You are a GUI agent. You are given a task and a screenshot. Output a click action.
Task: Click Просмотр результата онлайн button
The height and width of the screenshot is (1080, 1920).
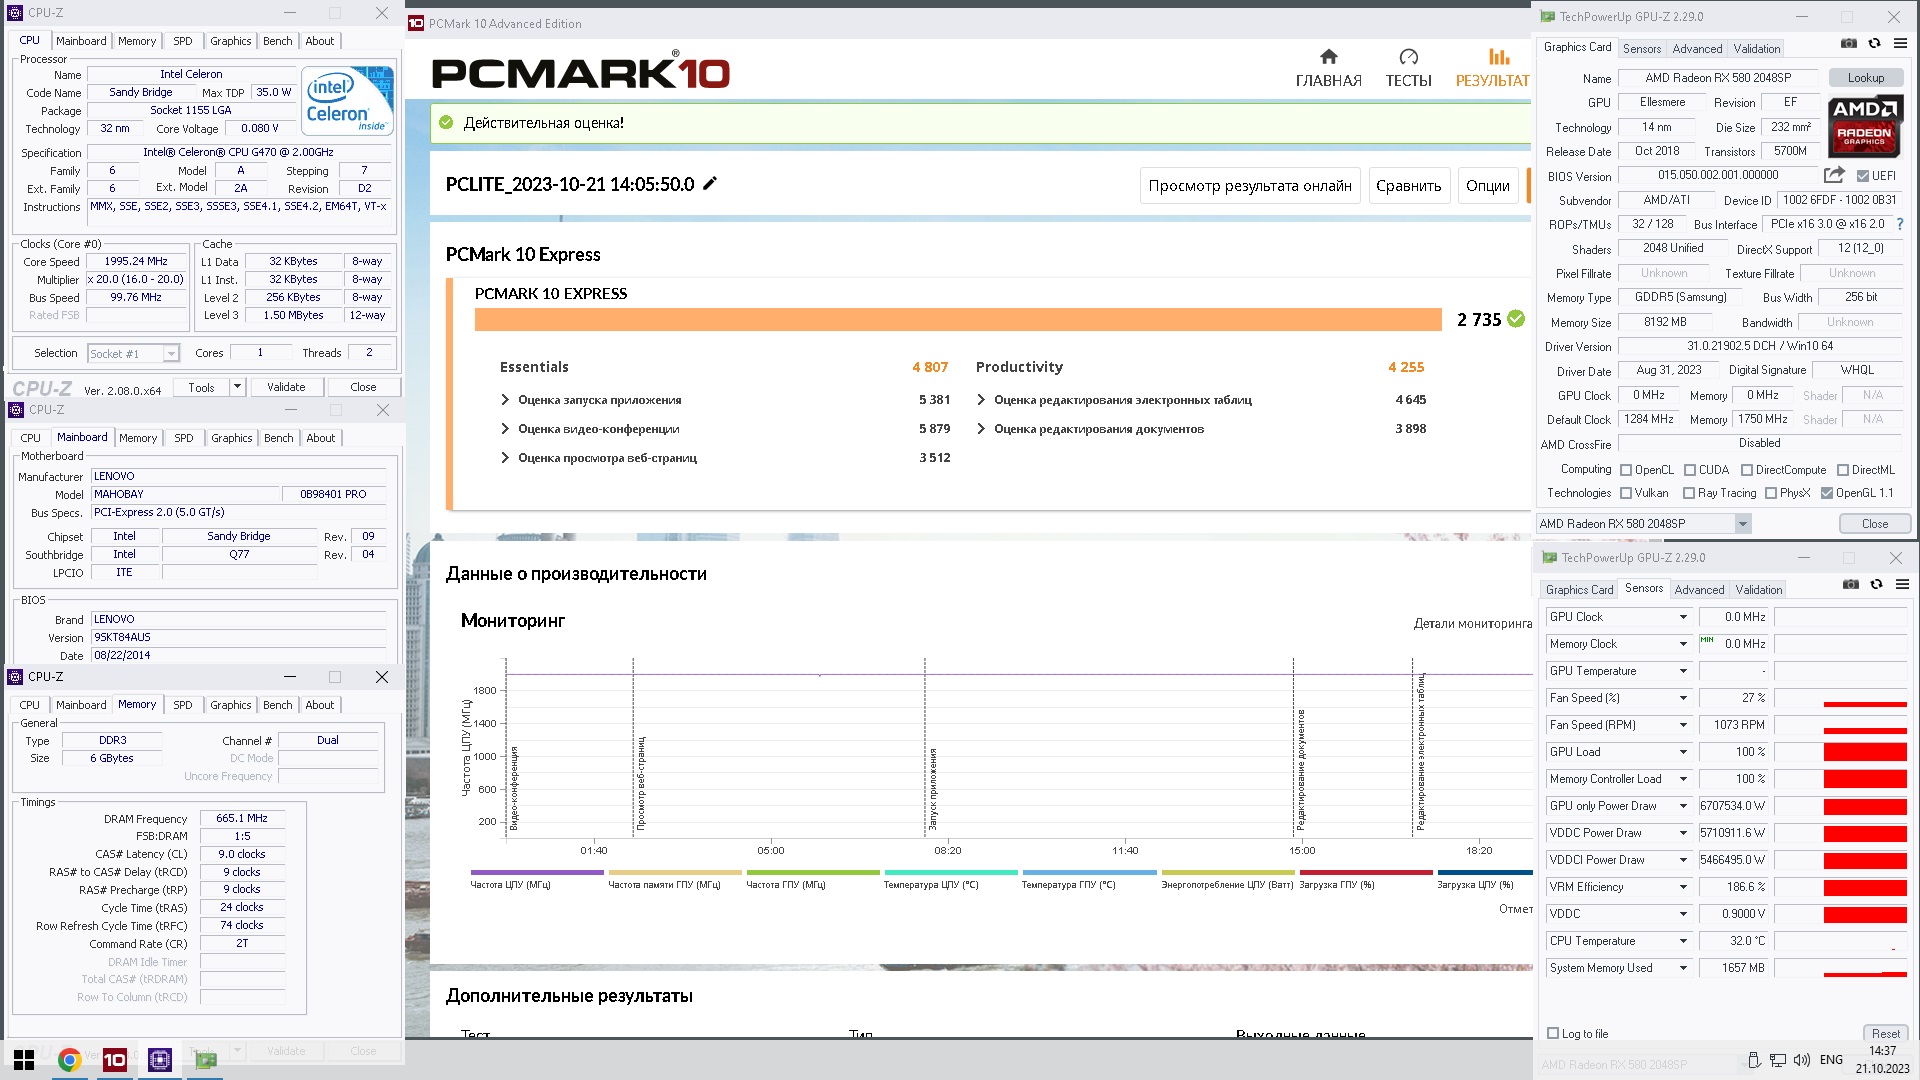click(1250, 185)
